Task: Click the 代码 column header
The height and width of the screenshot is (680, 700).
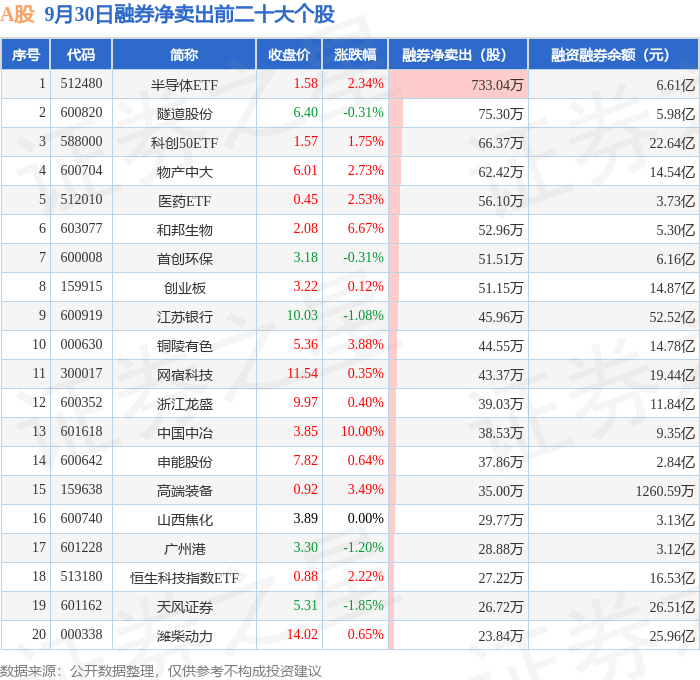Action: pos(81,55)
